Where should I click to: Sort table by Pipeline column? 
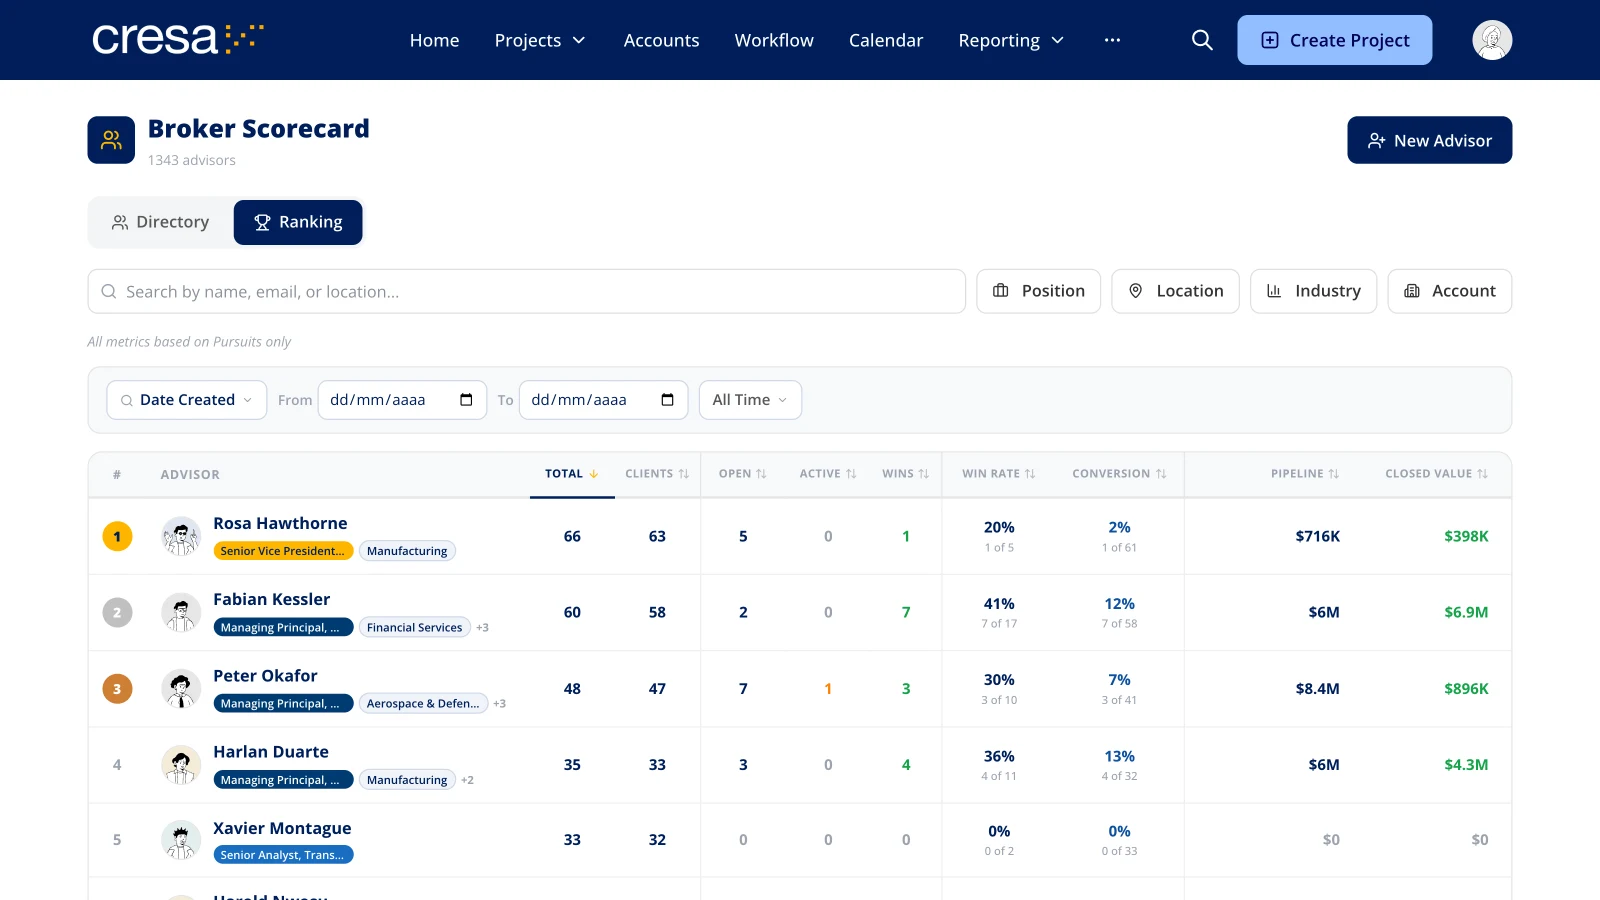pos(1305,474)
